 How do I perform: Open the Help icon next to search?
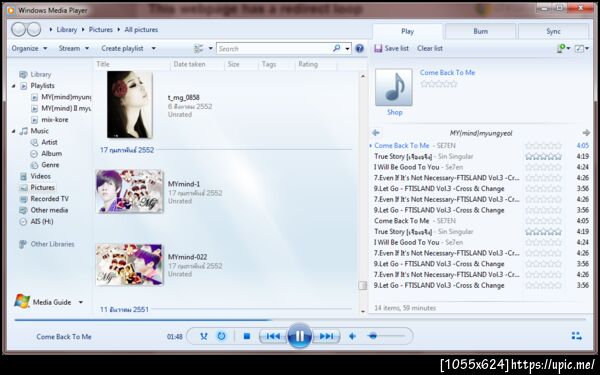click(x=359, y=48)
